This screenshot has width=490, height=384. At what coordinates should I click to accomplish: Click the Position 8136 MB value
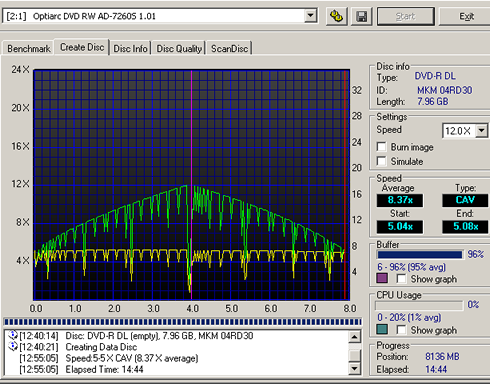[x=442, y=357]
